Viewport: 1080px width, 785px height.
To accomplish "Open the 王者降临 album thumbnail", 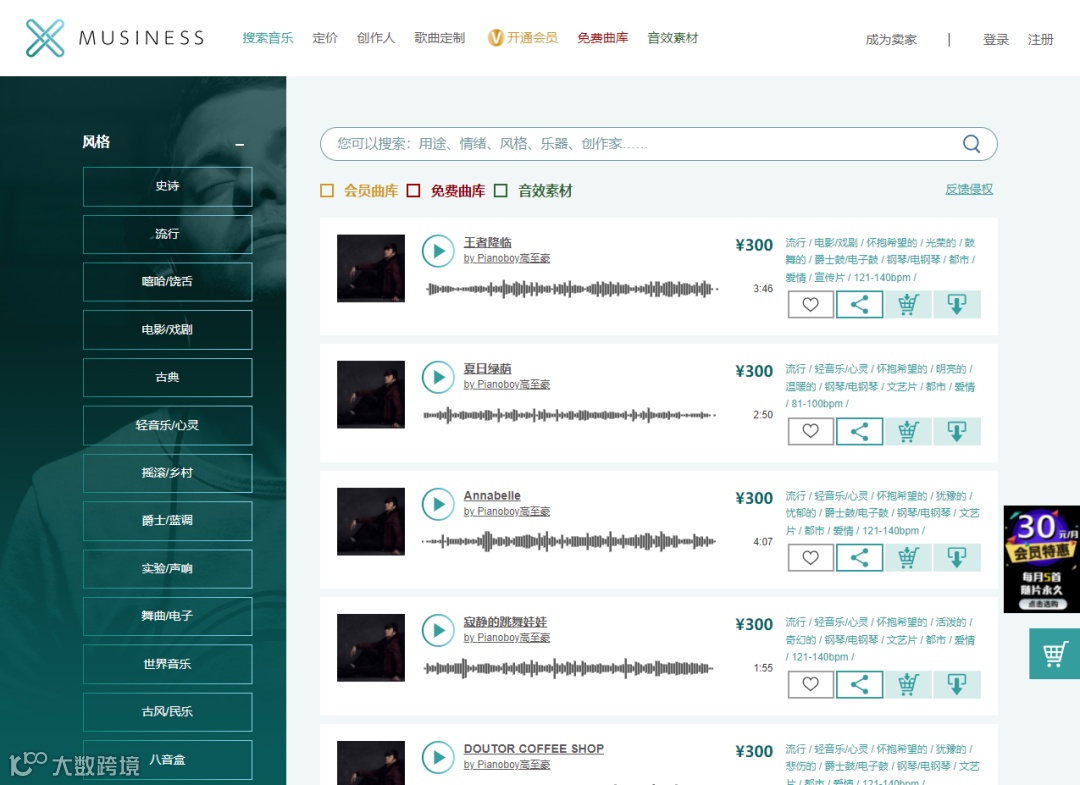I will click(371, 268).
